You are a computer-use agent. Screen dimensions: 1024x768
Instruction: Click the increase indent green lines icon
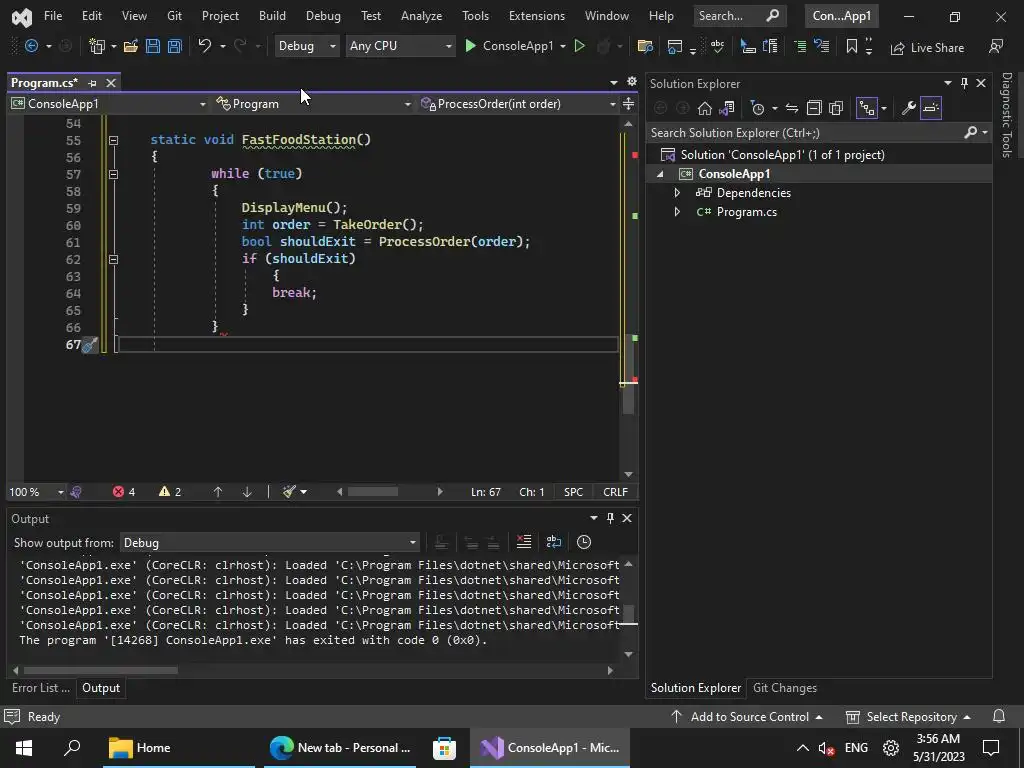pyautogui.click(x=800, y=46)
